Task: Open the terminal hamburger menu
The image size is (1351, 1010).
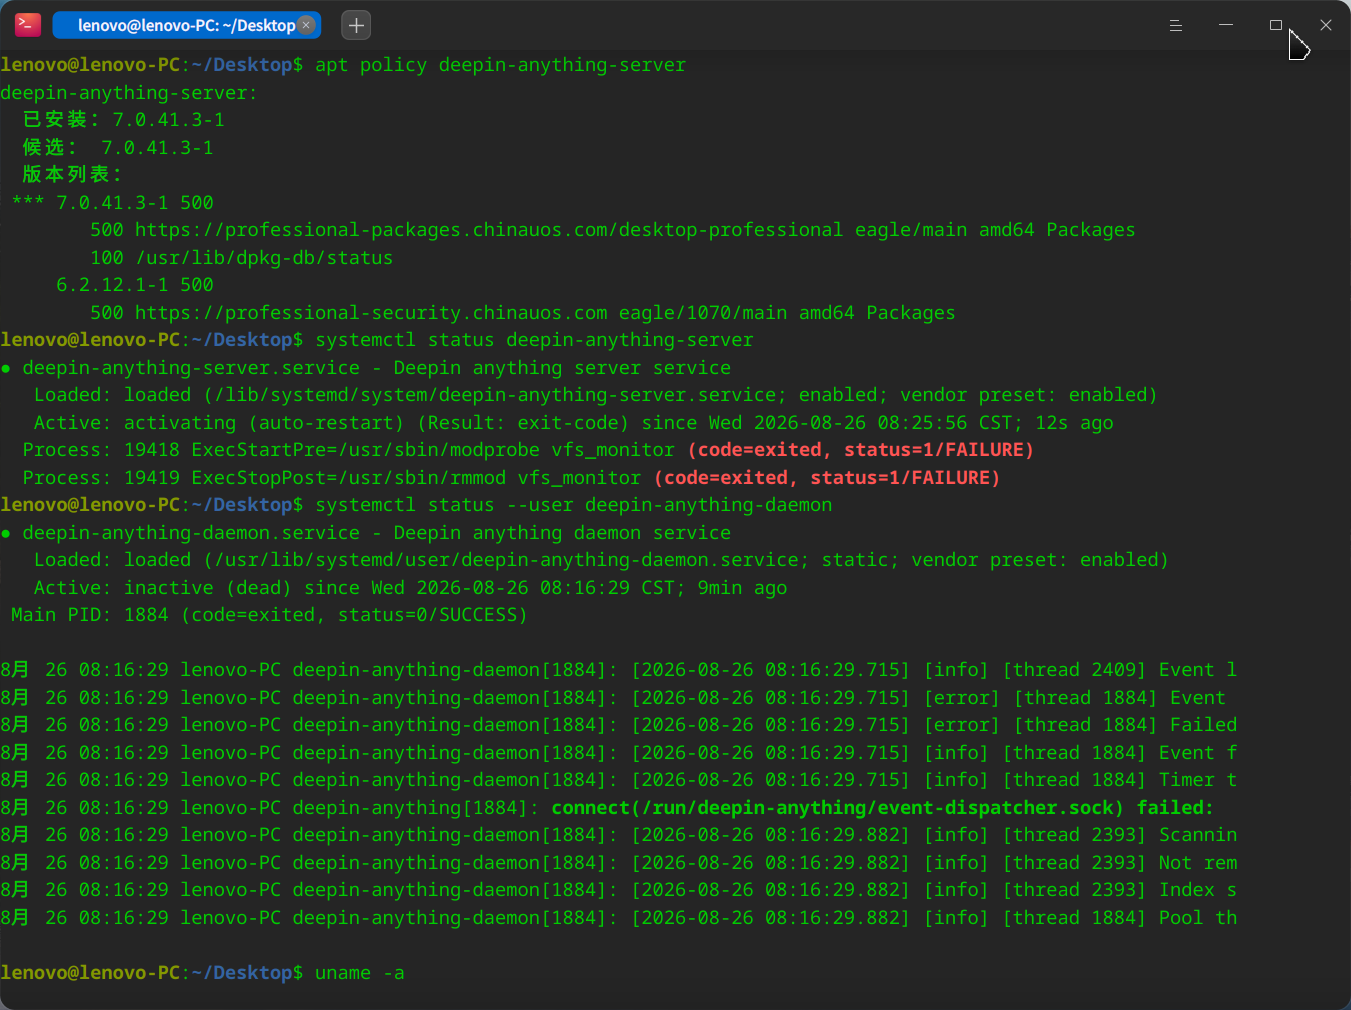Action: [x=1176, y=25]
